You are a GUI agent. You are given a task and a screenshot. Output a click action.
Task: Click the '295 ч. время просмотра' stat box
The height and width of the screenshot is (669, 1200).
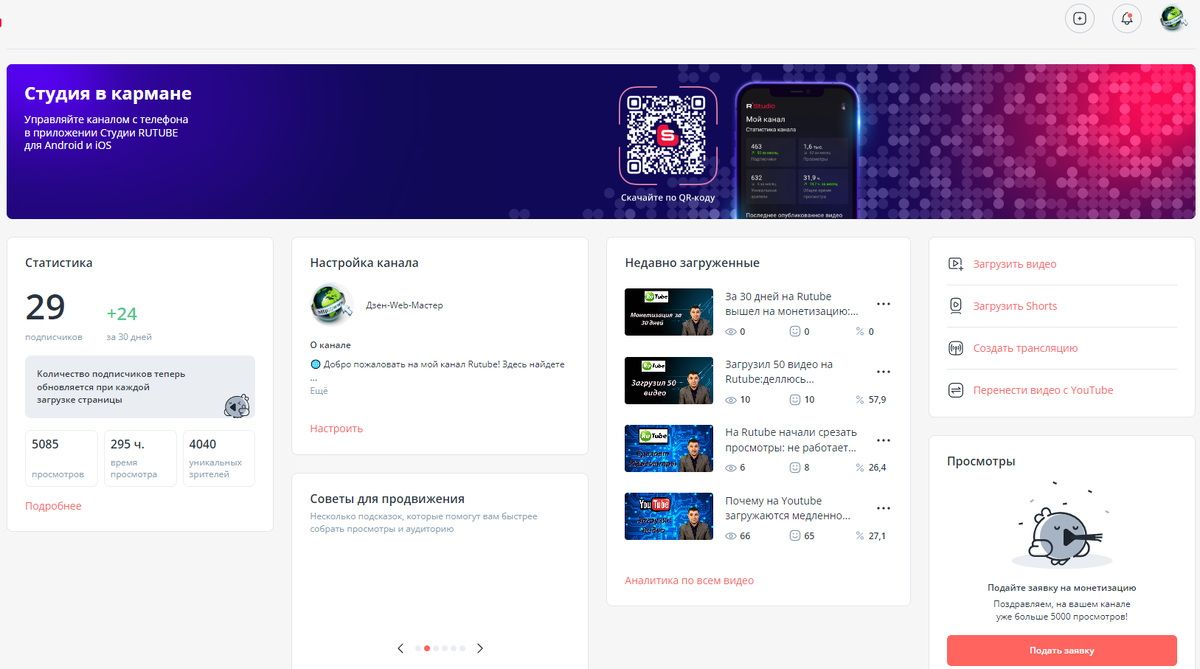[x=140, y=458]
